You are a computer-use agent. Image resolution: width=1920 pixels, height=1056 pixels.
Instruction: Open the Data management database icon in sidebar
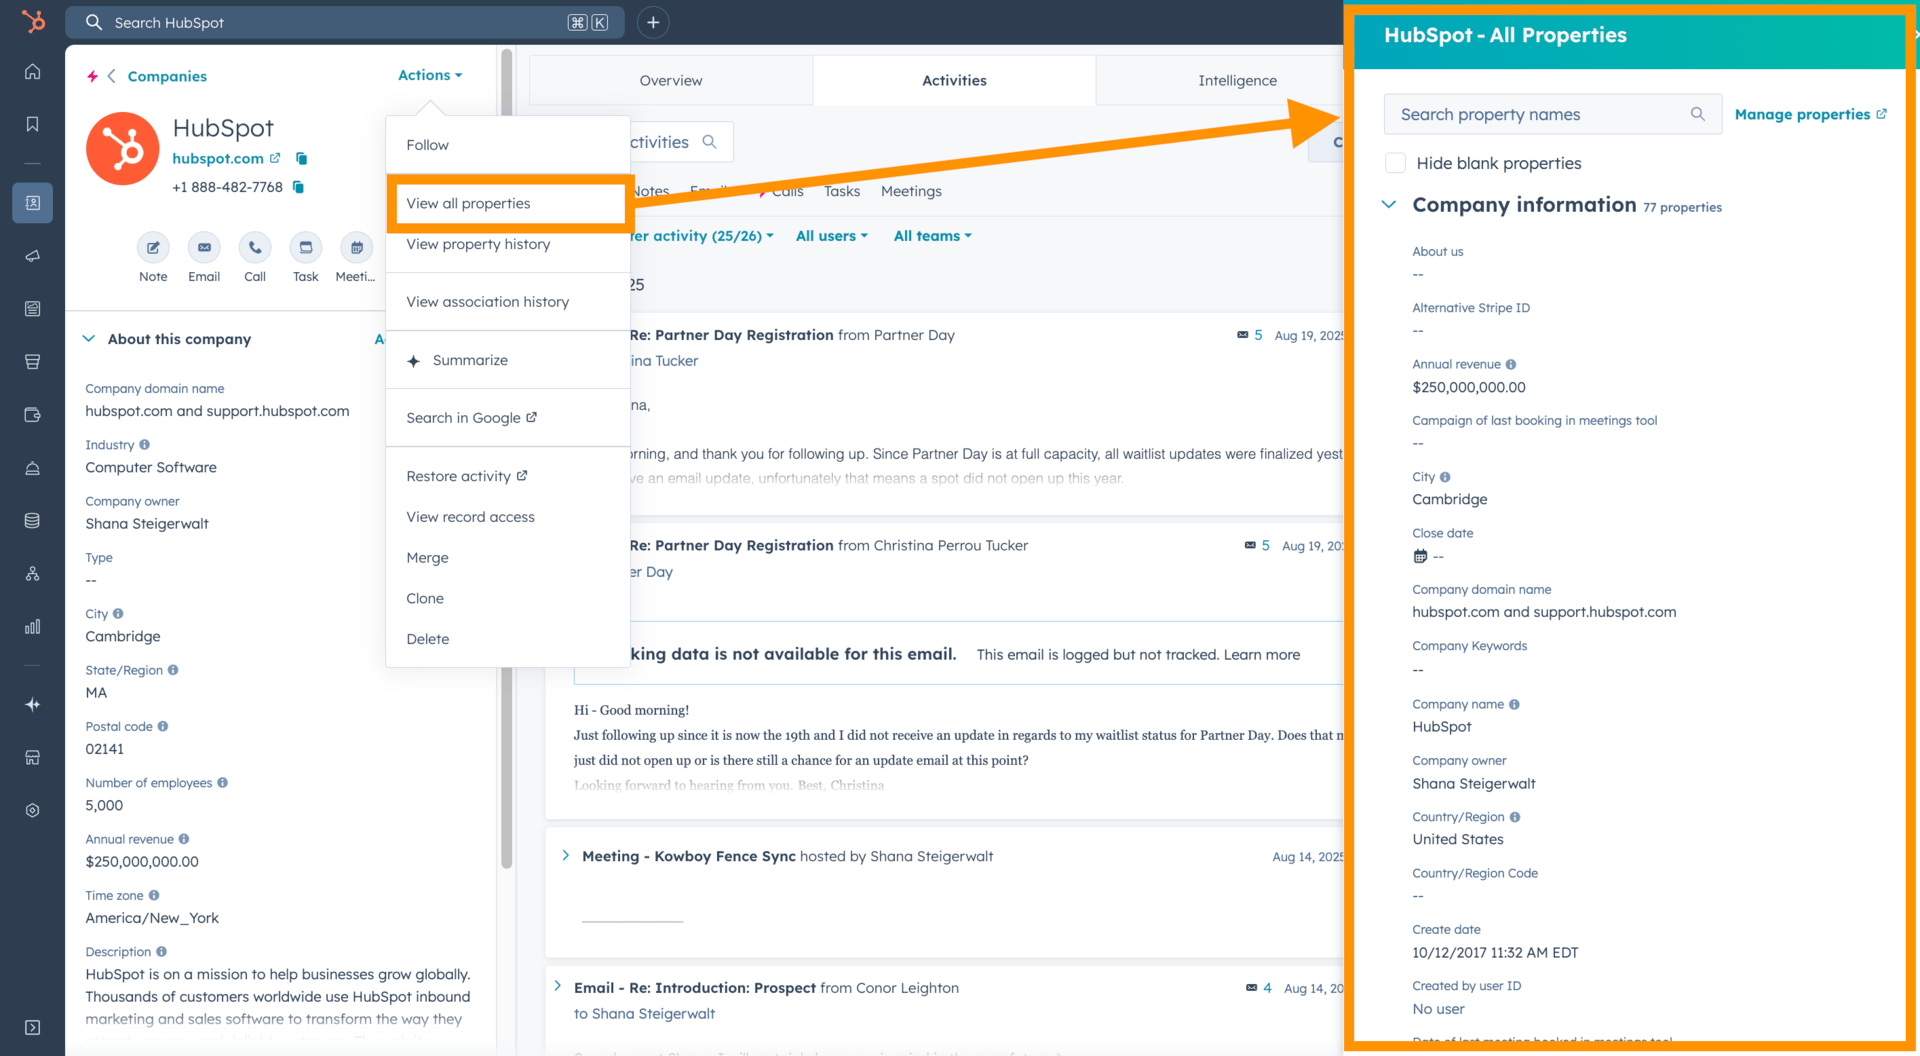(33, 520)
